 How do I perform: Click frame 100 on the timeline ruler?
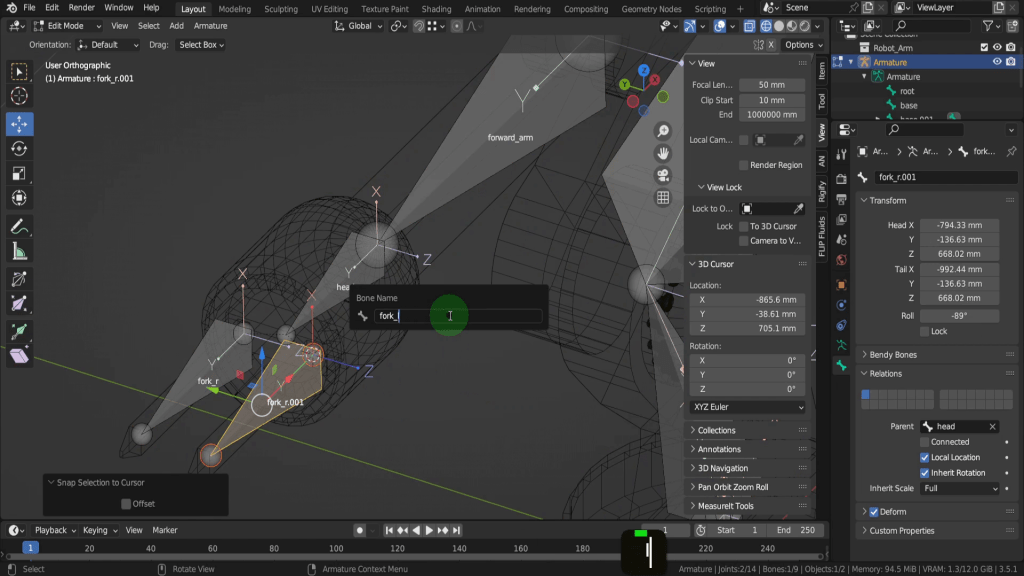click(x=336, y=548)
